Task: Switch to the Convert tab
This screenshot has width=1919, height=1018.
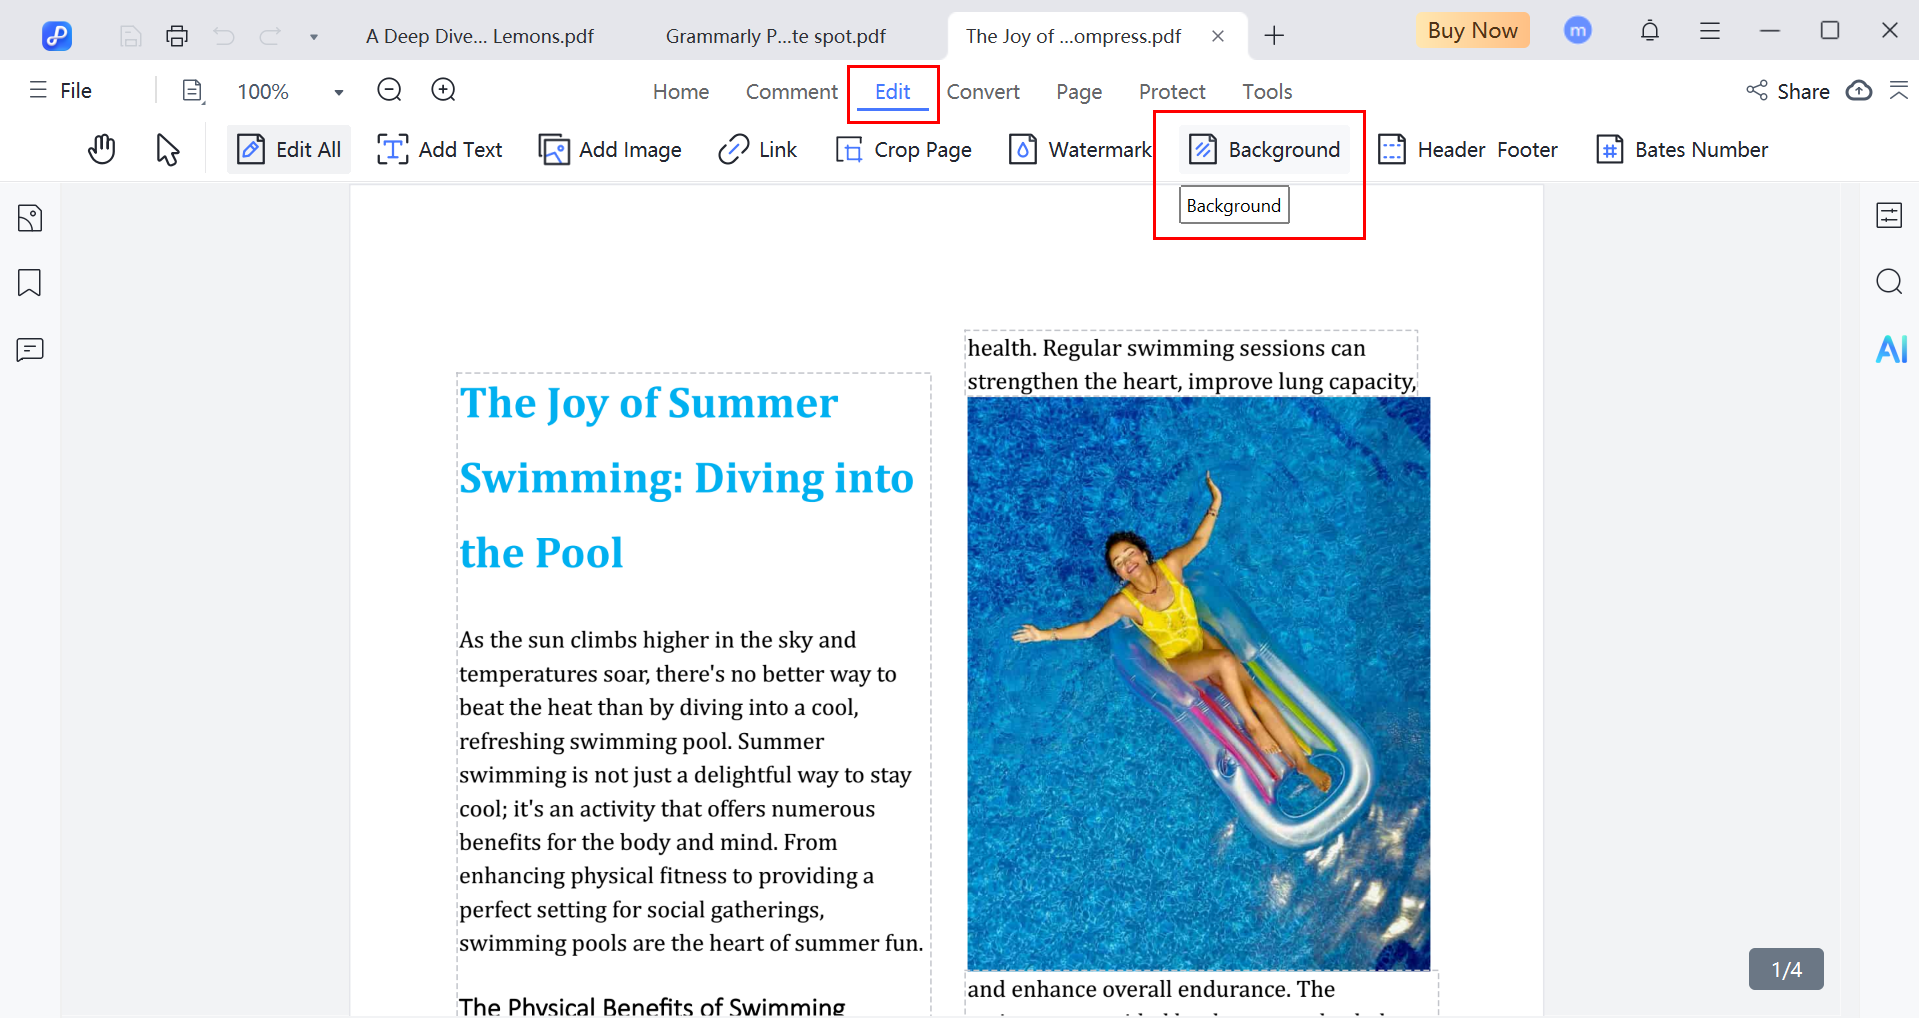Action: [982, 92]
